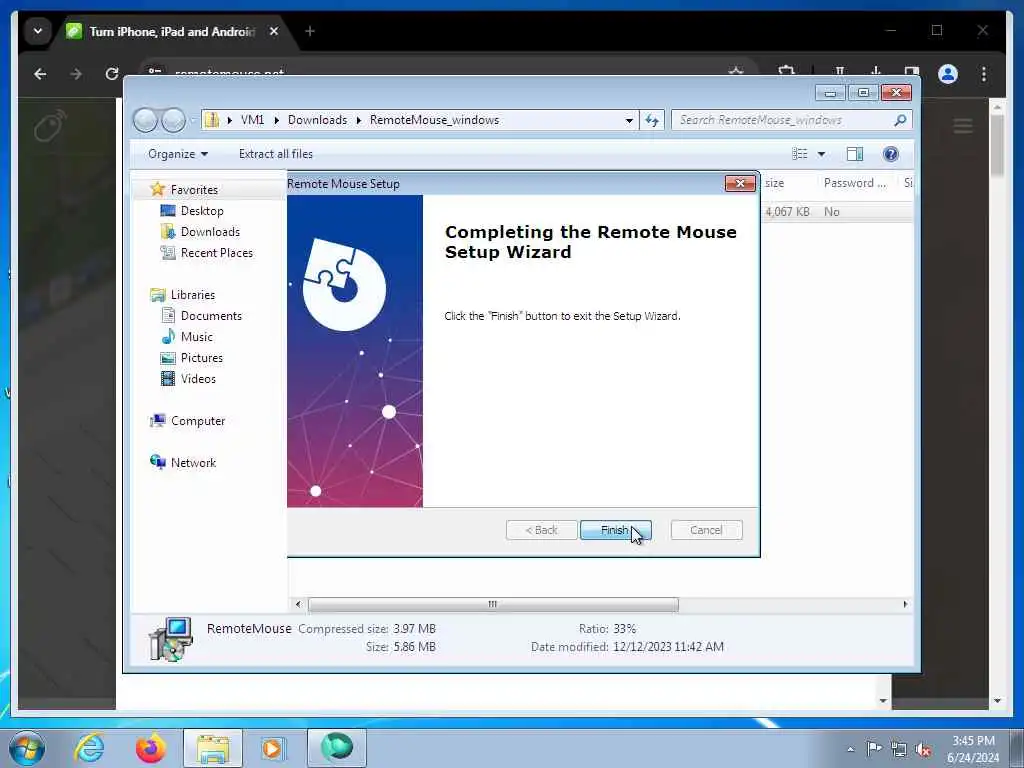
Task: Click VM1 in the address breadcrumb
Action: [252, 120]
